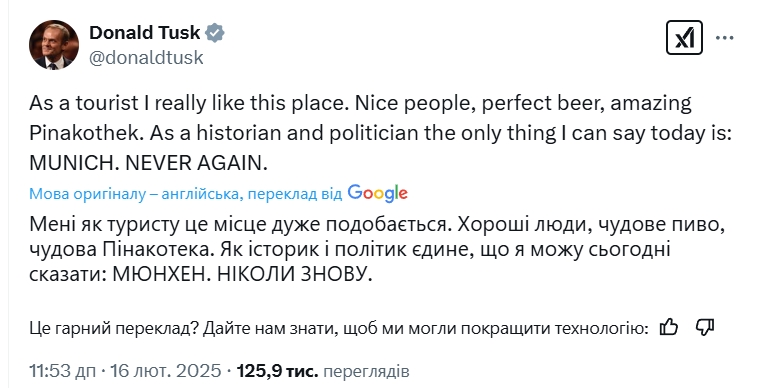Image resolution: width=757 pixels, height=388 pixels.
Task: Click the 11:53 дп timestamp
Action: [63, 371]
